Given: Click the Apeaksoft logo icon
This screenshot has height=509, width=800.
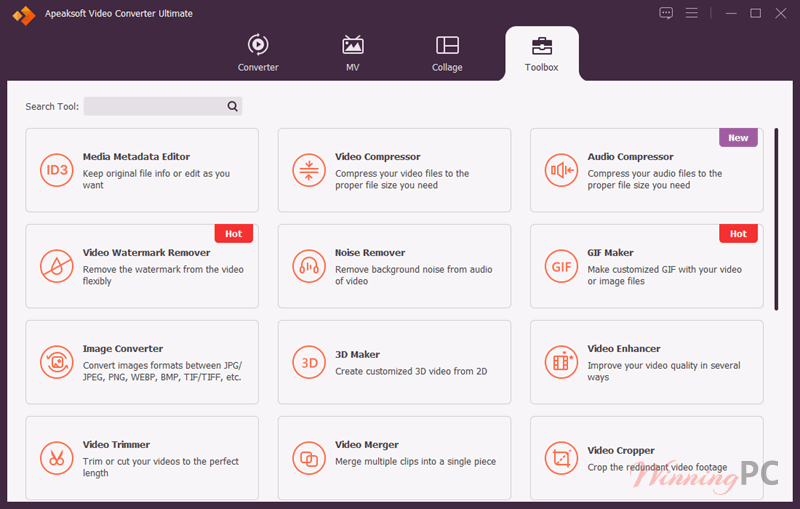Looking at the screenshot, I should (x=23, y=15).
